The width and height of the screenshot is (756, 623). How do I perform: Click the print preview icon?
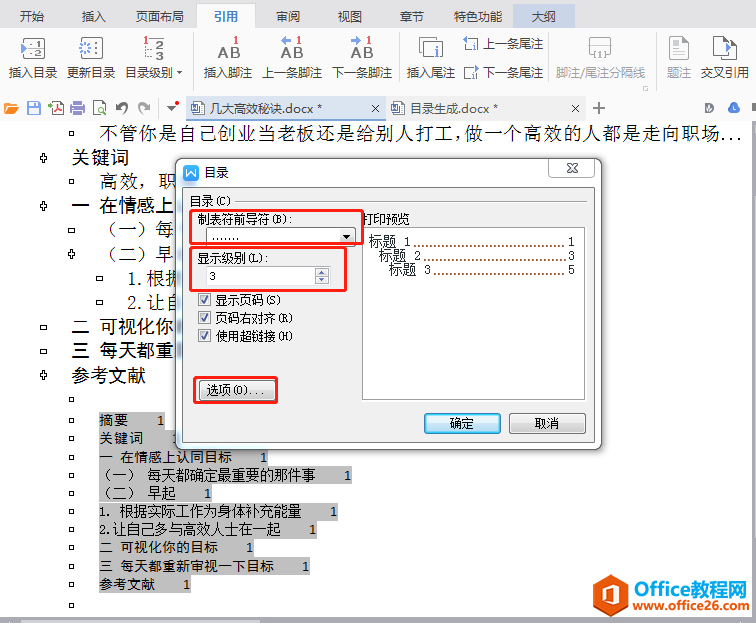click(99, 108)
